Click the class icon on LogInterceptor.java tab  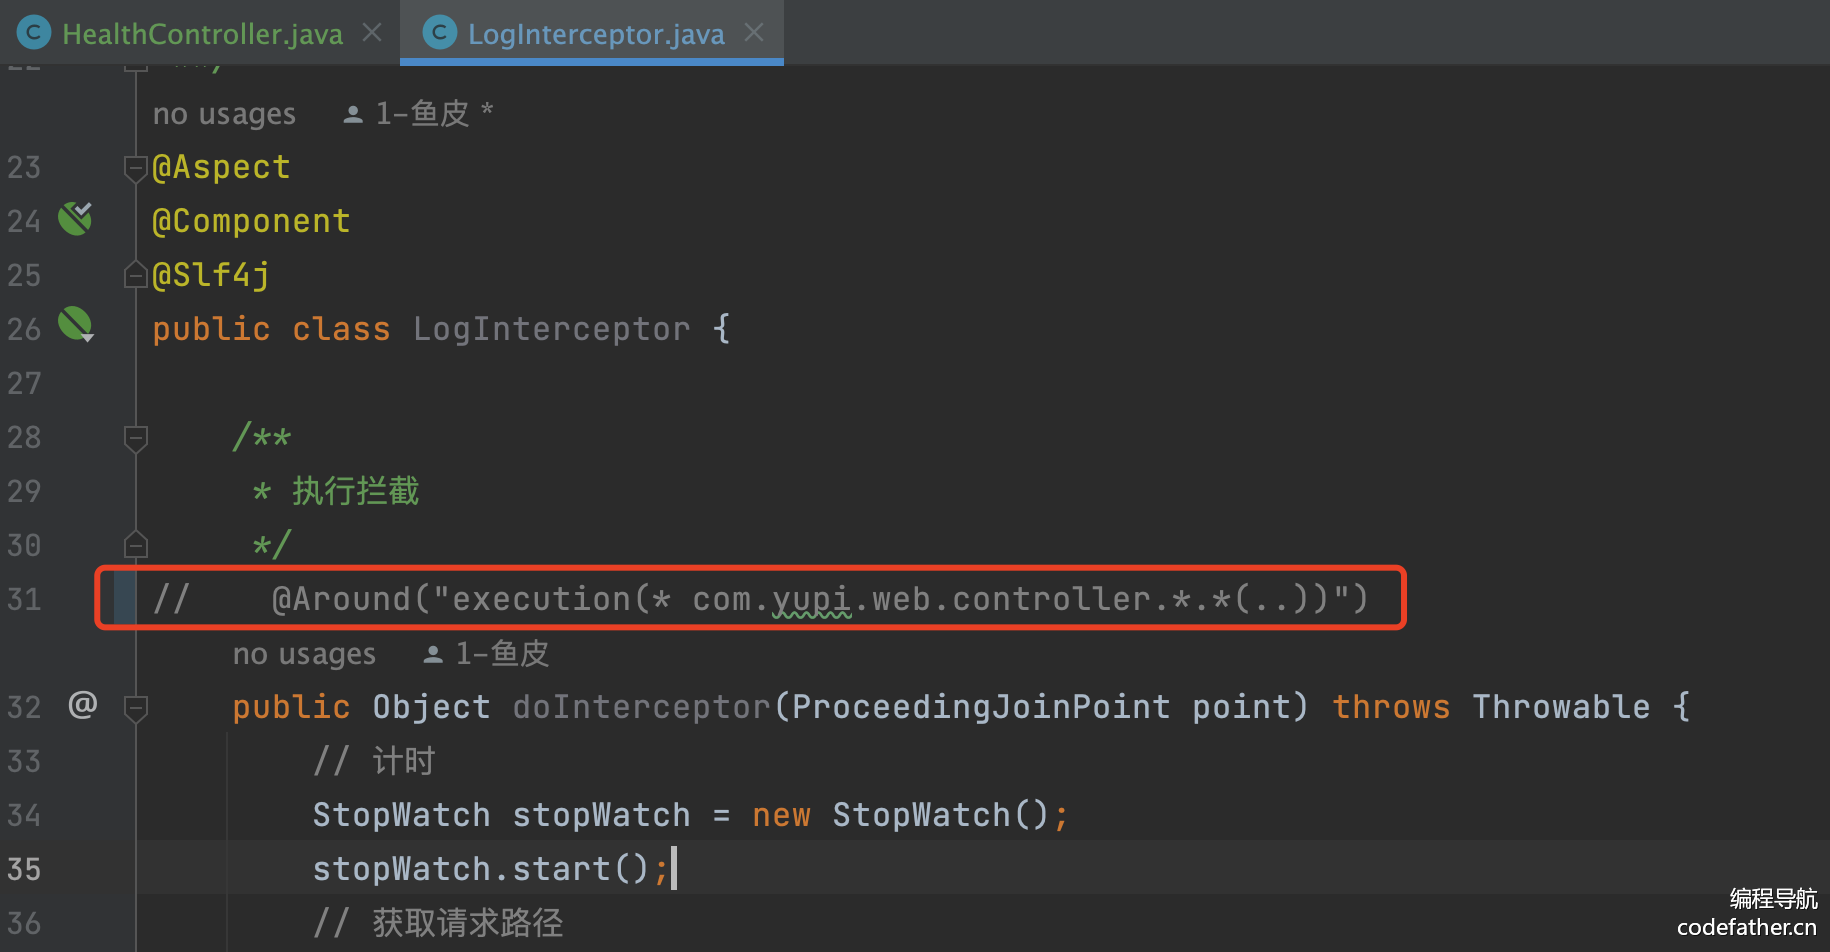440,33
